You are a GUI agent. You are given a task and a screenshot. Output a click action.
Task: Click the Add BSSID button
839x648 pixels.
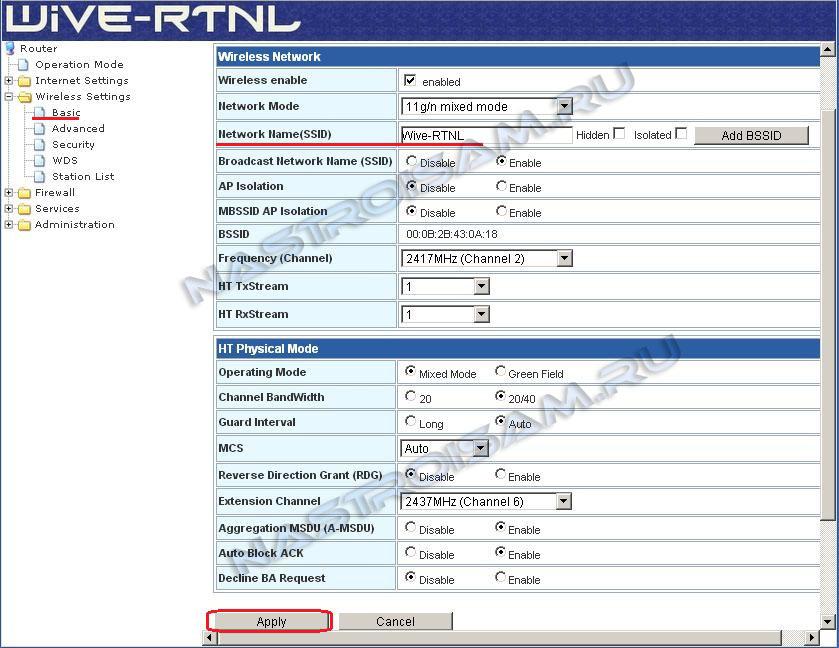tap(751, 135)
